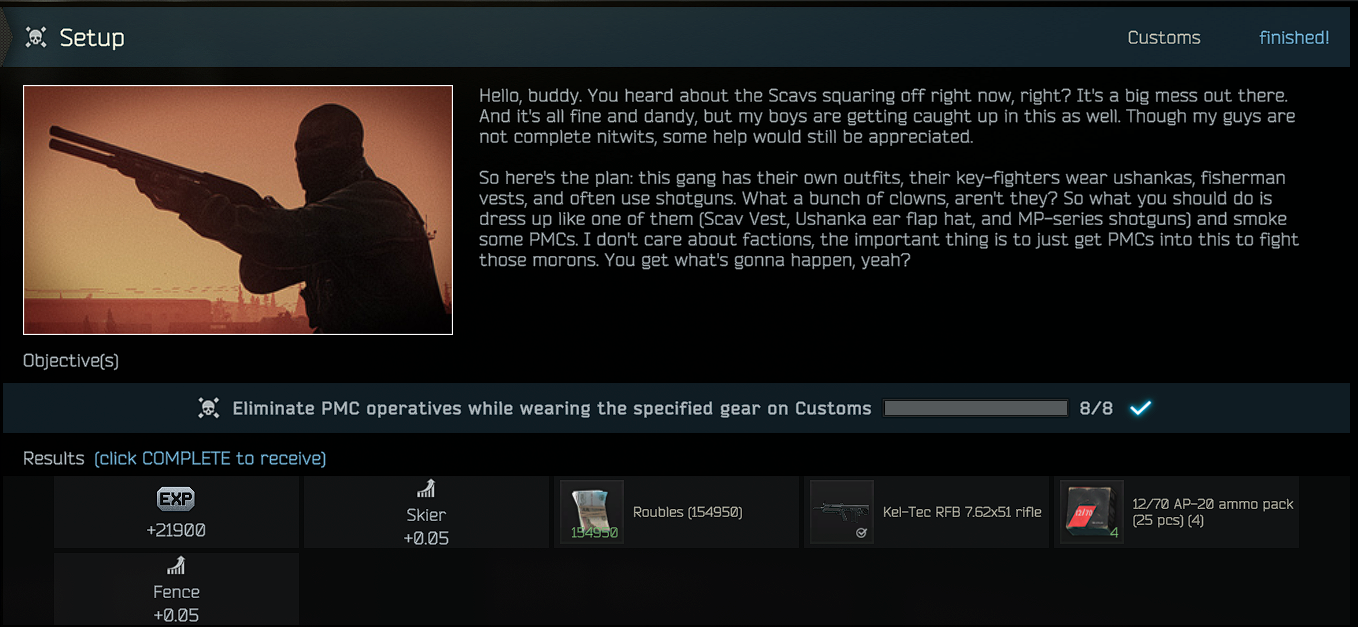Click the EXP reward badge icon

click(176, 499)
